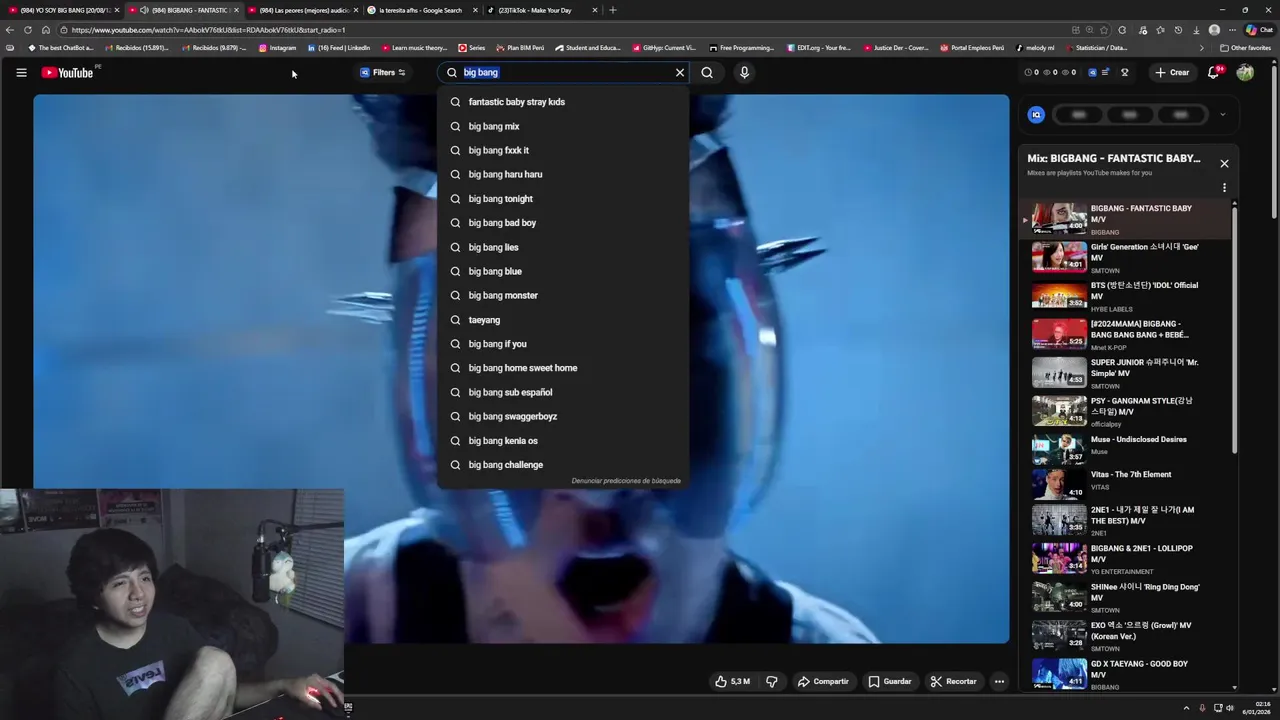This screenshot has width=1280, height=720.
Task: Play Girls' Generation 'Gee' MV from playlist
Action: [x=1125, y=257]
